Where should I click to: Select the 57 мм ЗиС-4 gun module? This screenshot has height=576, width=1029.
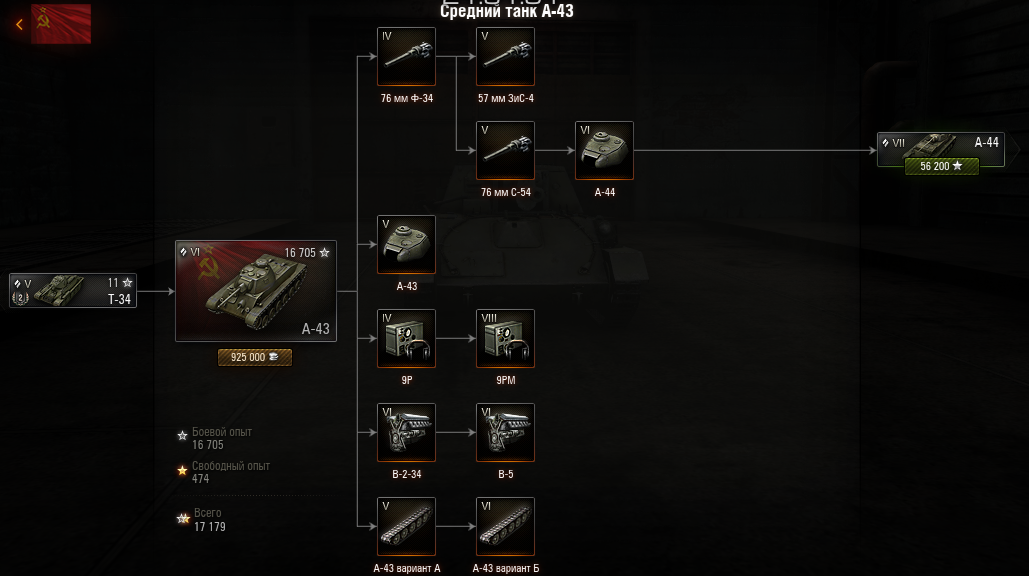505,56
